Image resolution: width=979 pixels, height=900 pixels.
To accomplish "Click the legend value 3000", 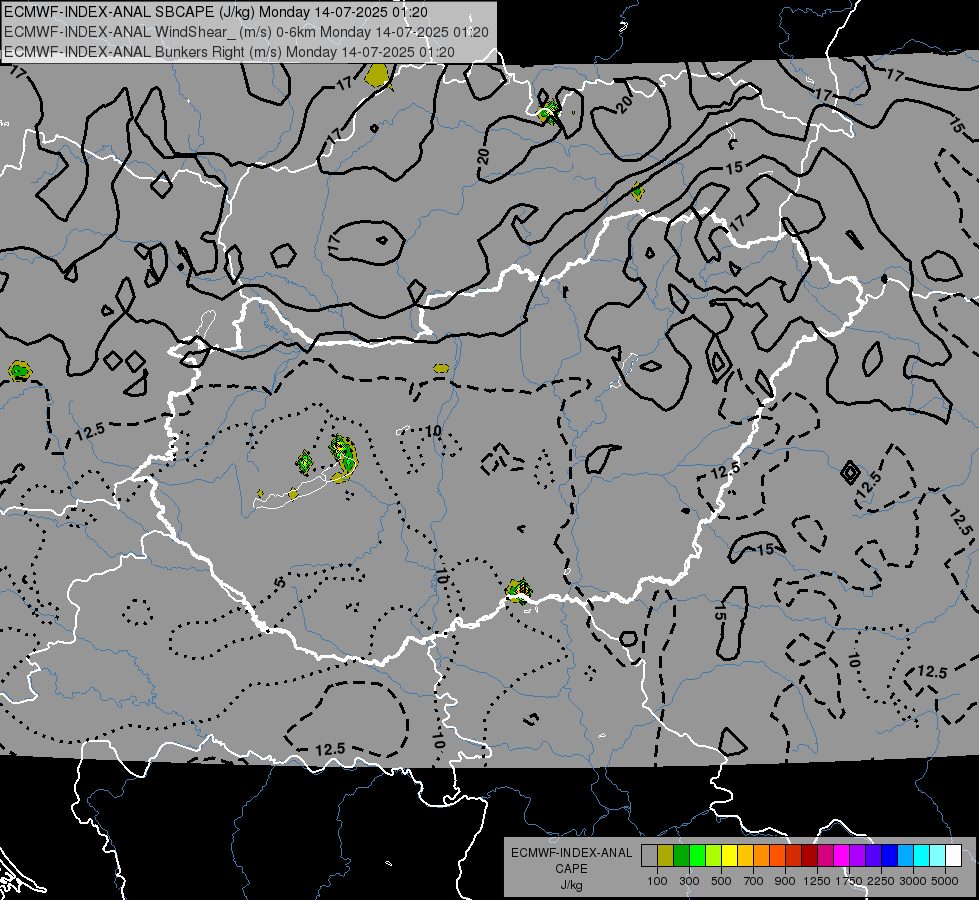I will pyautogui.click(x=913, y=881).
